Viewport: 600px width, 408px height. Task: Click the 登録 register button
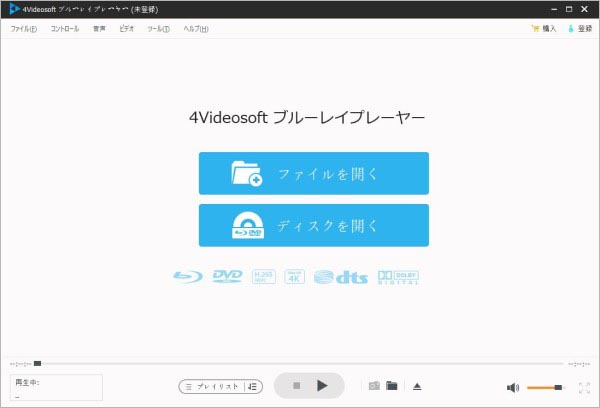(580, 28)
